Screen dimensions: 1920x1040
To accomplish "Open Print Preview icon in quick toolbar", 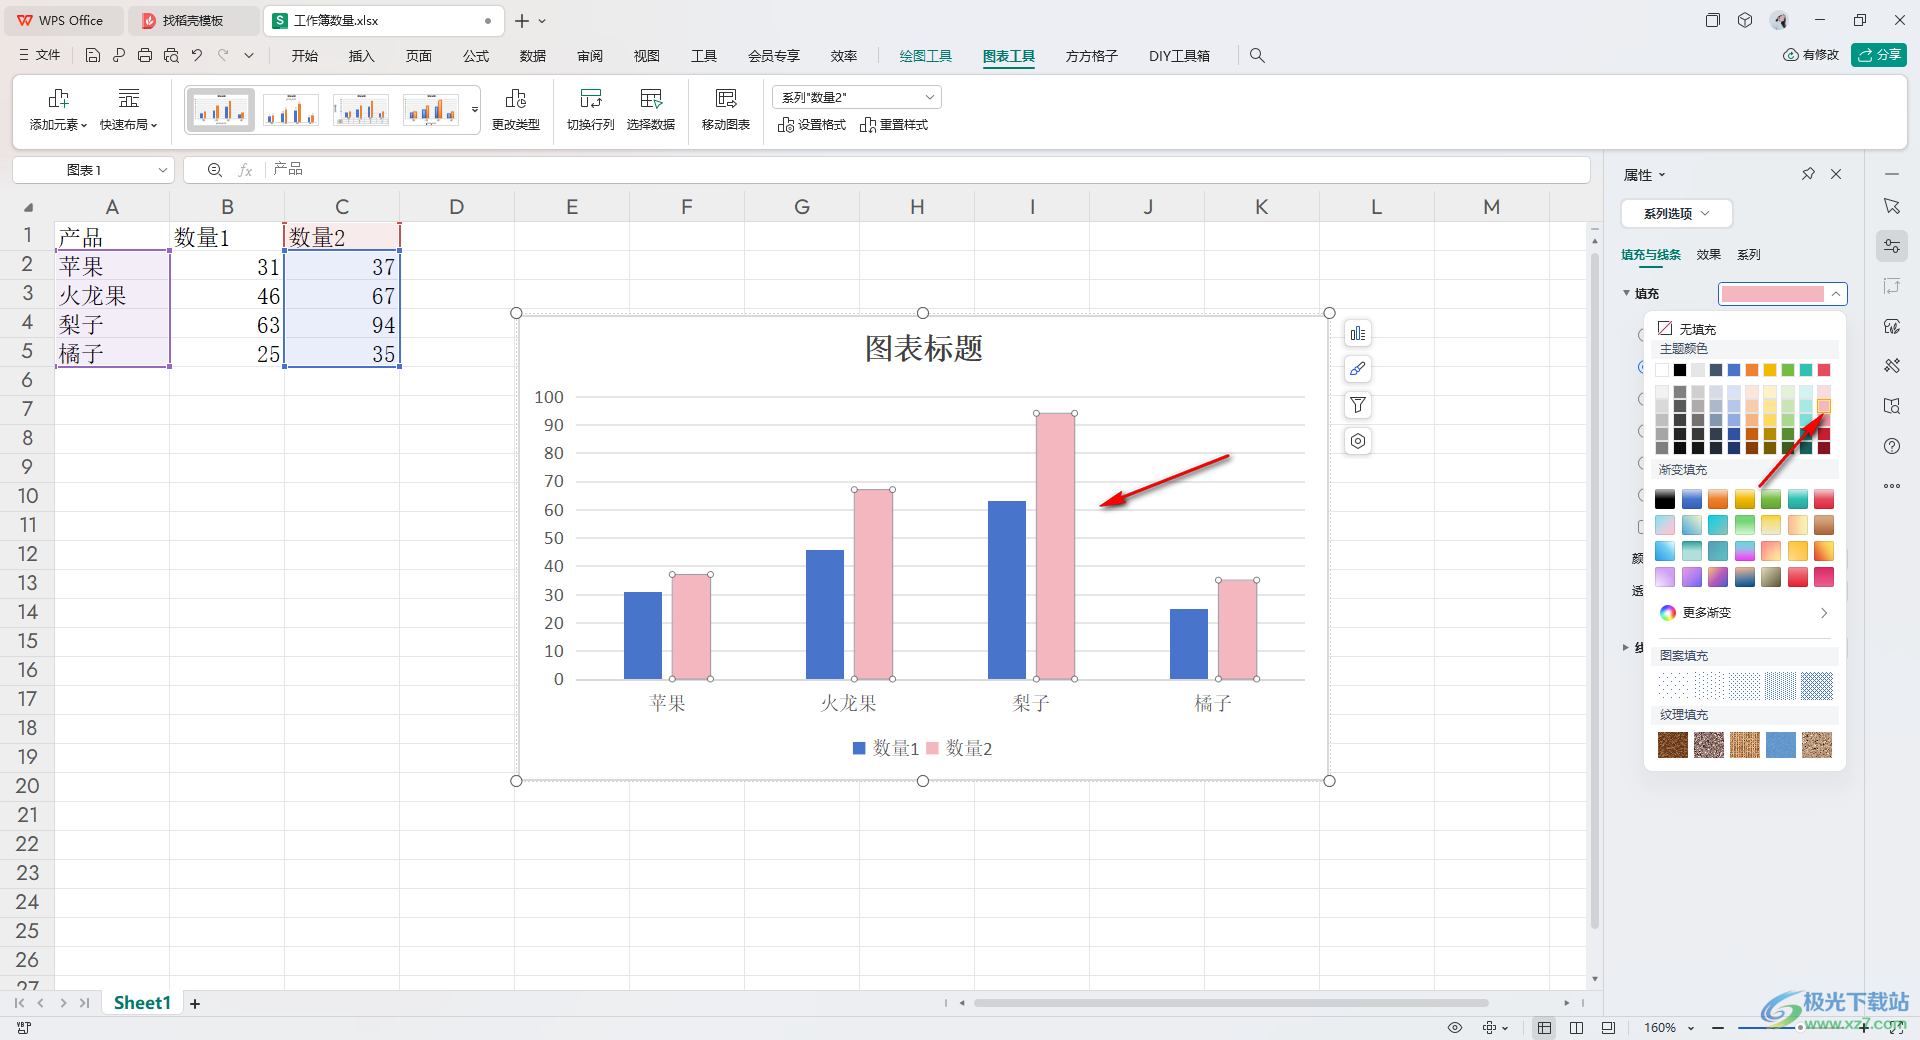I will pyautogui.click(x=171, y=56).
